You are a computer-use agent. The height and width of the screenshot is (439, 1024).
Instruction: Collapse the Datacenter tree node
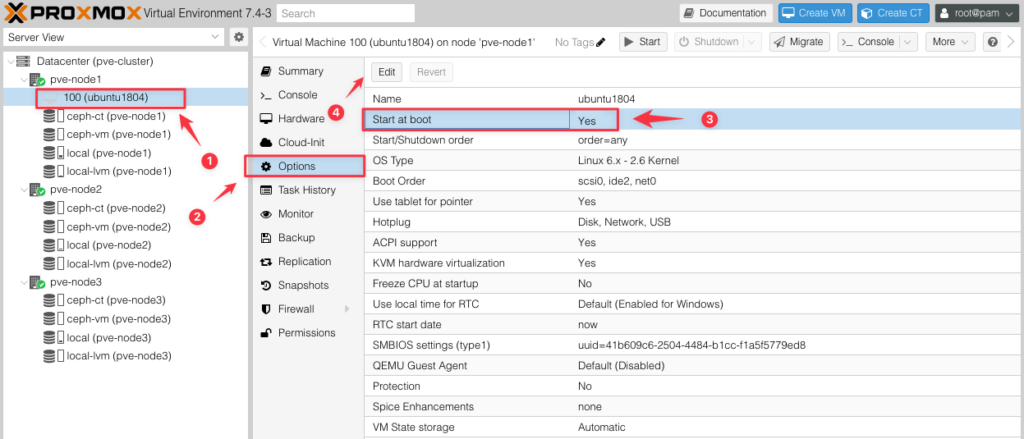(9, 61)
